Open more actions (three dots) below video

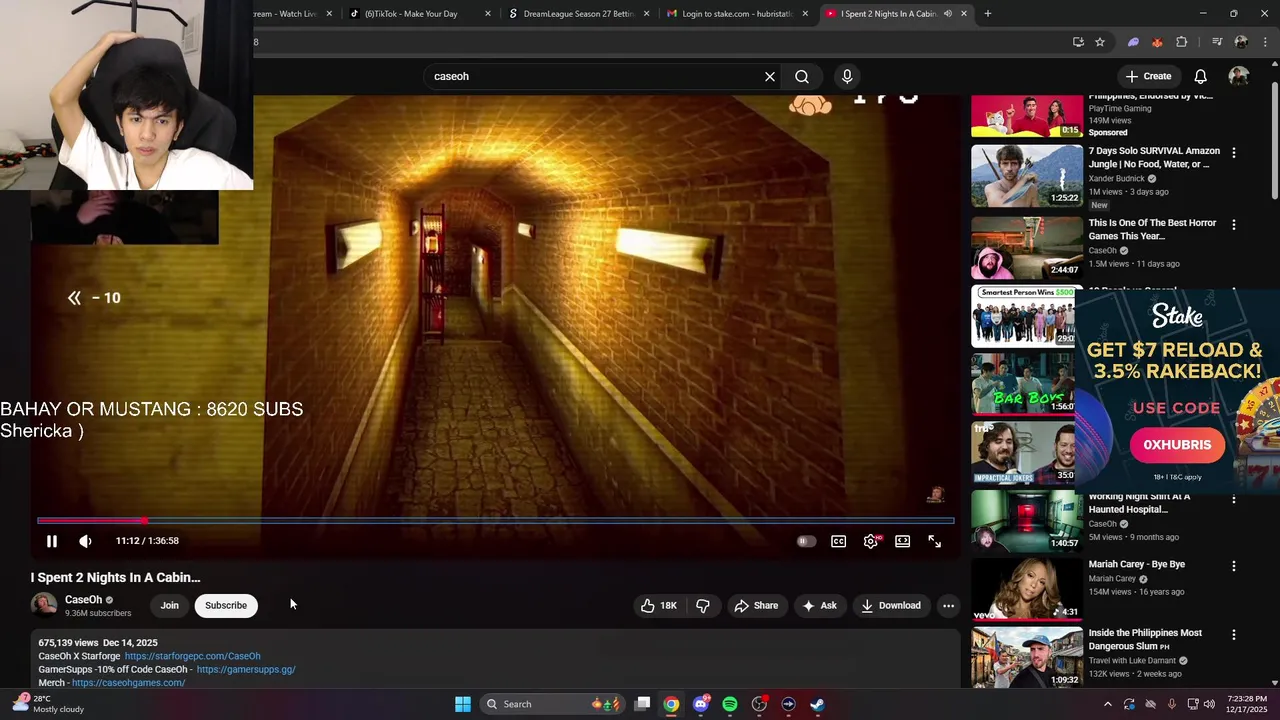[948, 605]
